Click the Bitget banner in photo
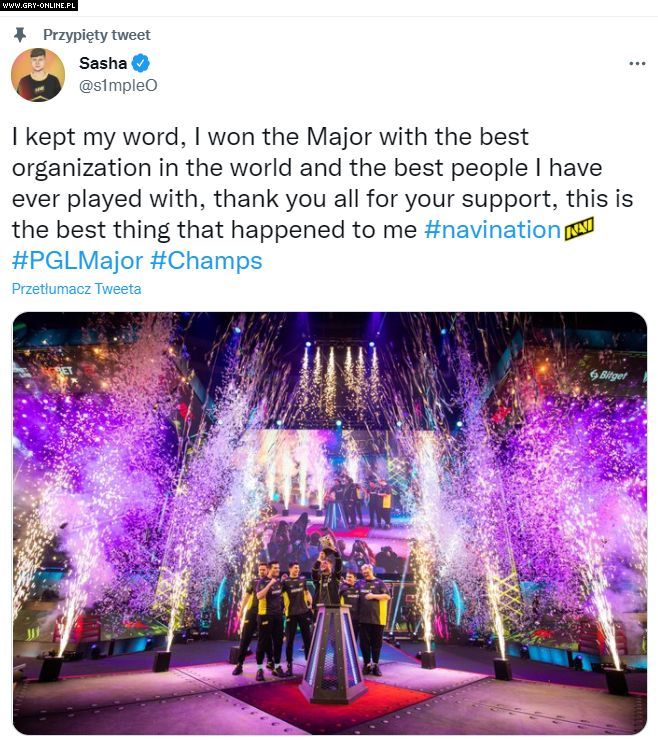This screenshot has height=740, width=658. (x=608, y=375)
